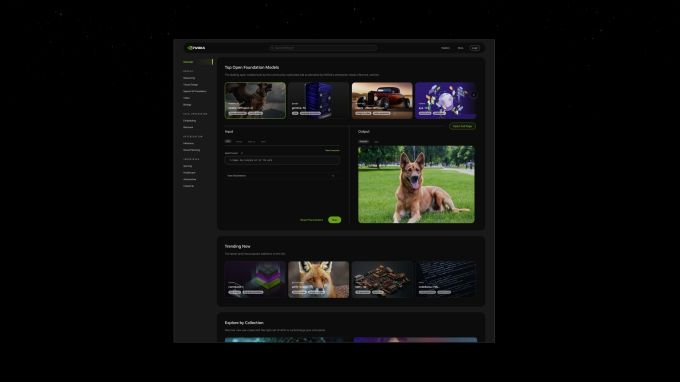Focus the search bar in the header
The height and width of the screenshot is (382, 680).
[324, 48]
